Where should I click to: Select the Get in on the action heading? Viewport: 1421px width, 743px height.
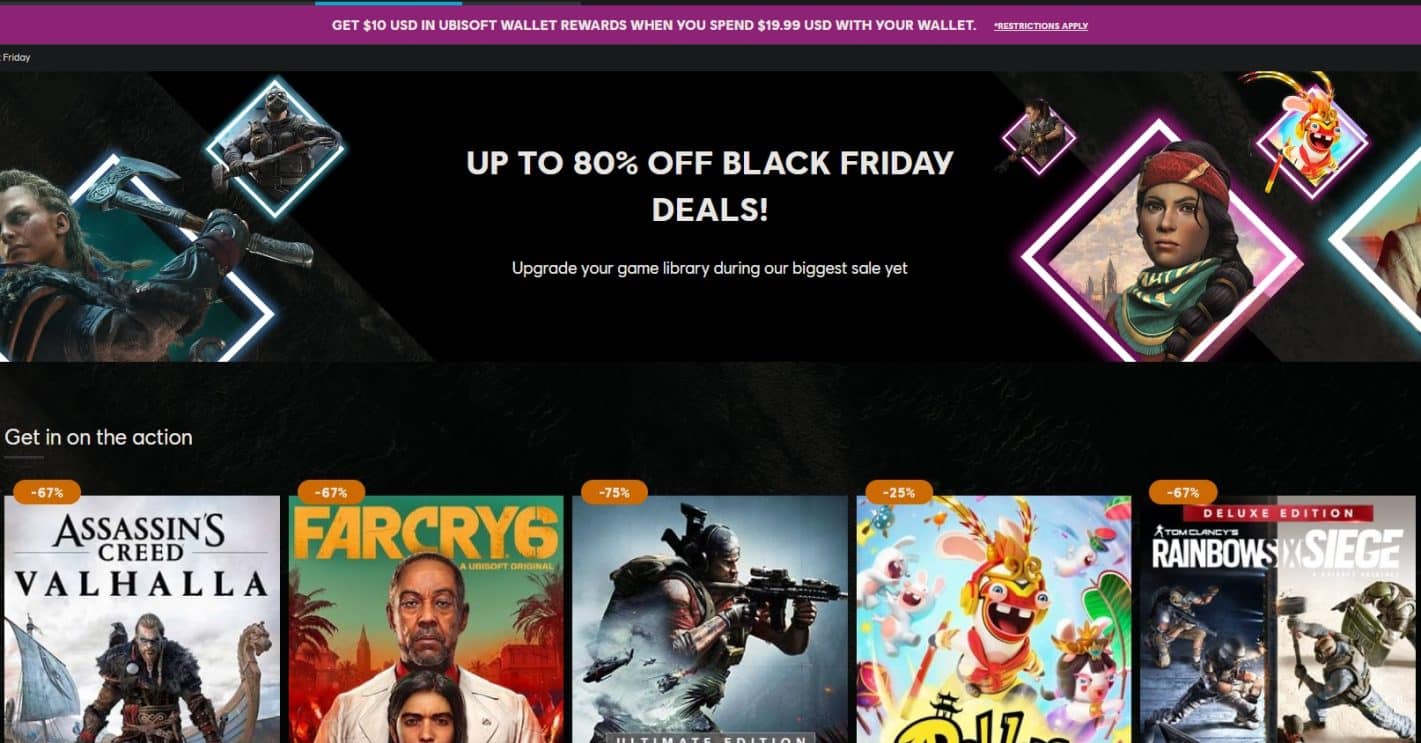tap(98, 437)
